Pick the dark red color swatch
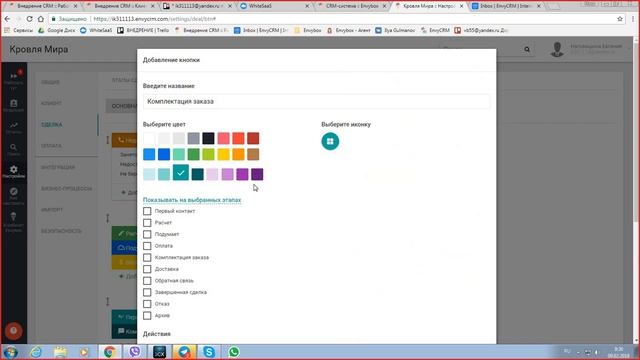640x360 pixels. 253,138
